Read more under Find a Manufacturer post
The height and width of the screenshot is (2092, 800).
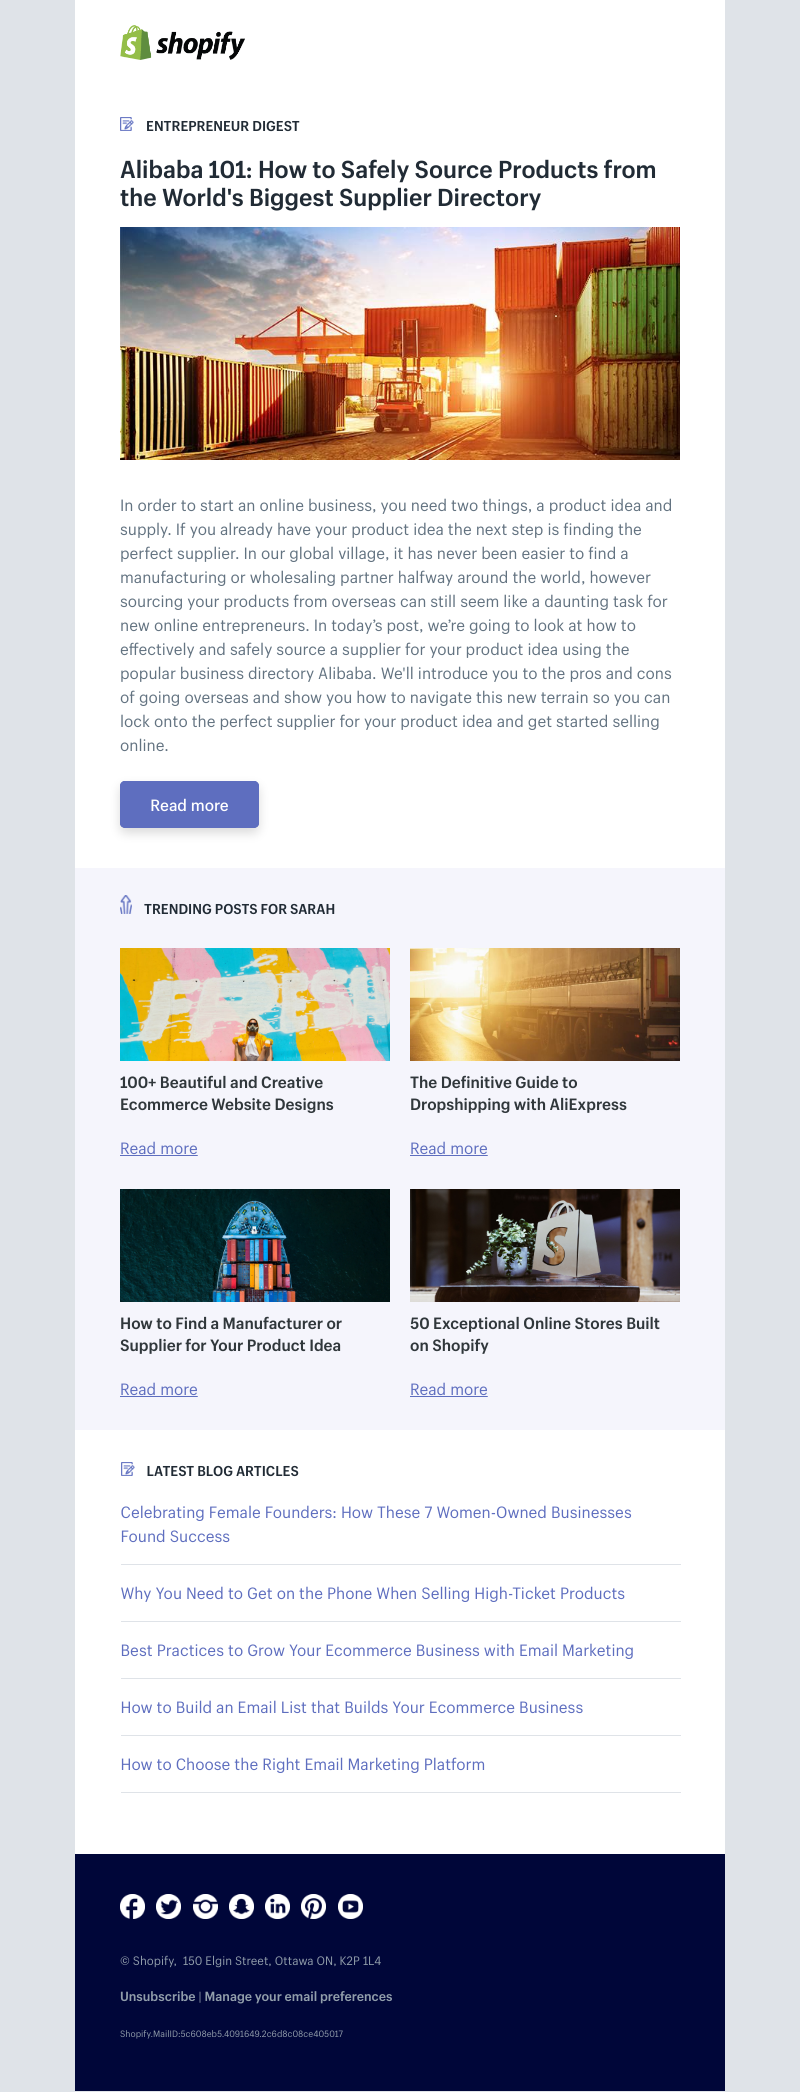pyautogui.click(x=159, y=1389)
